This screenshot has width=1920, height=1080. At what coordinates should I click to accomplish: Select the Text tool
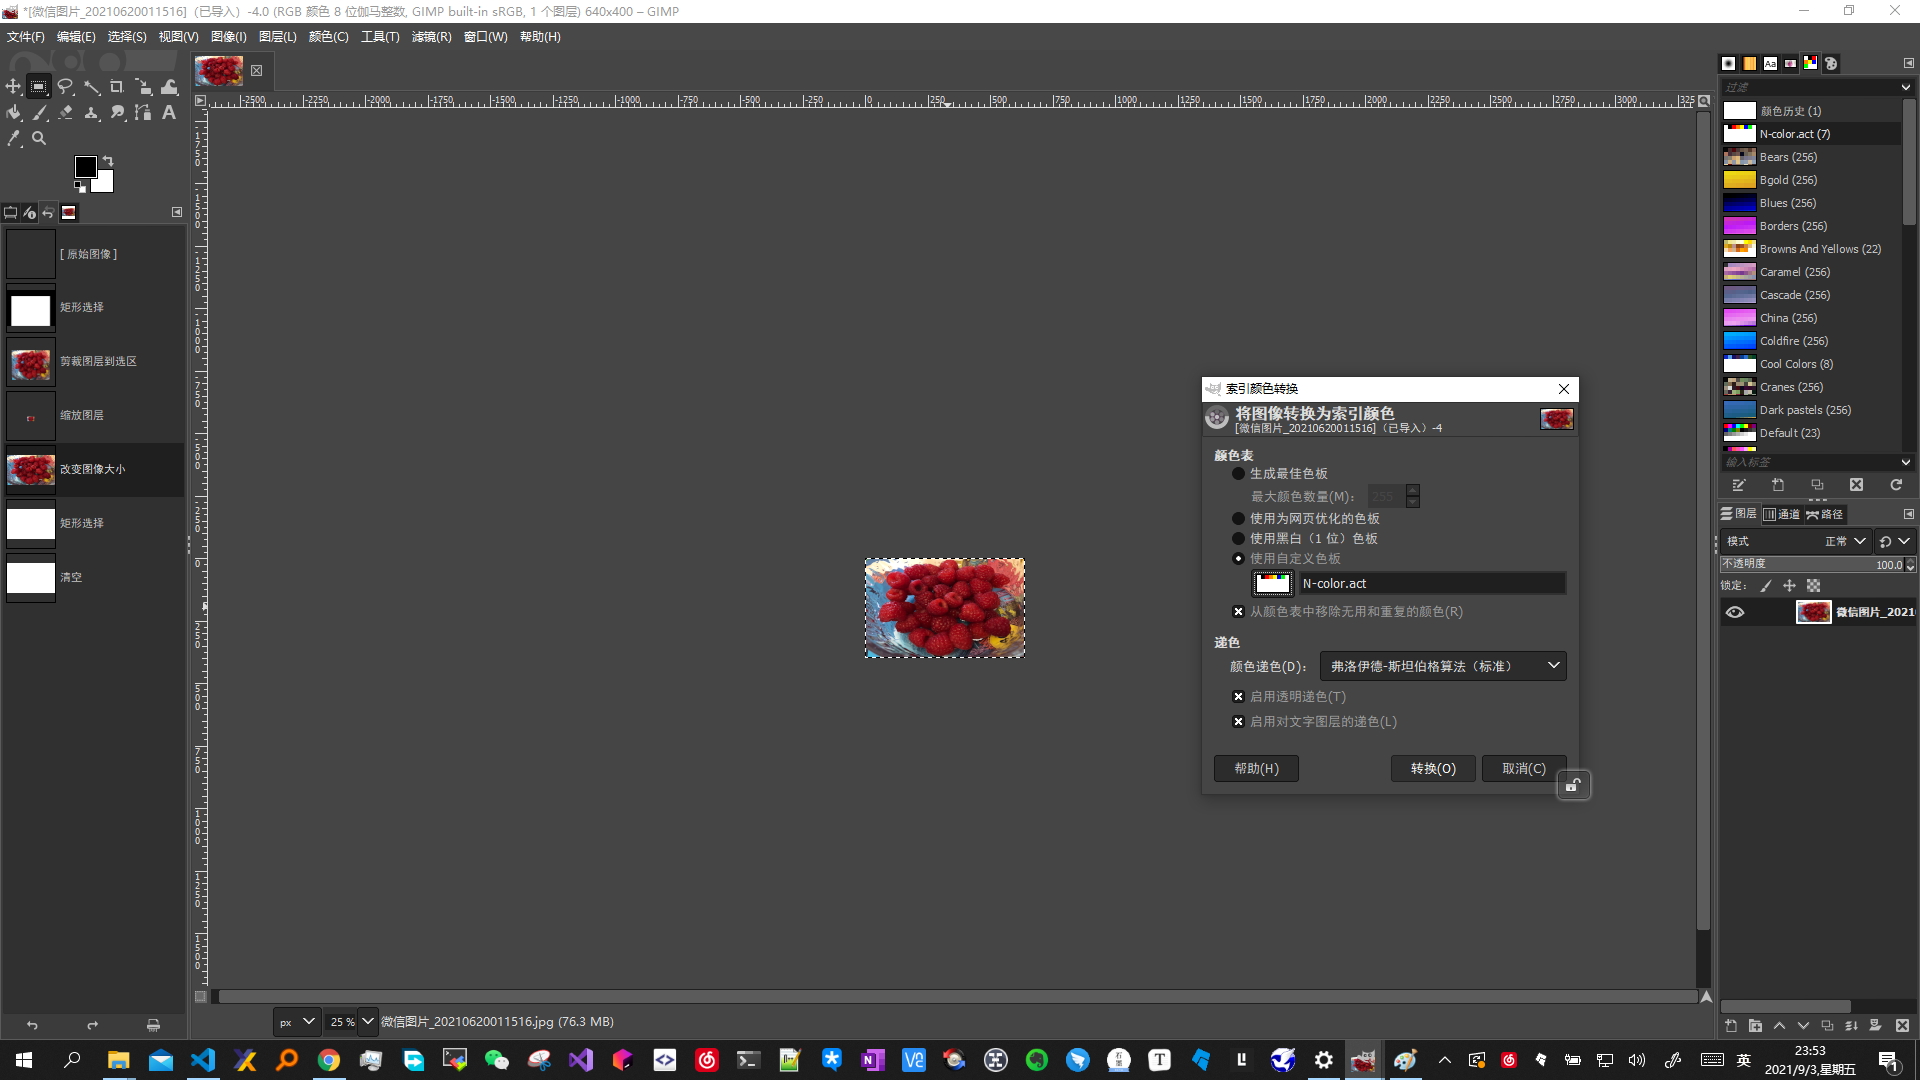(169, 113)
